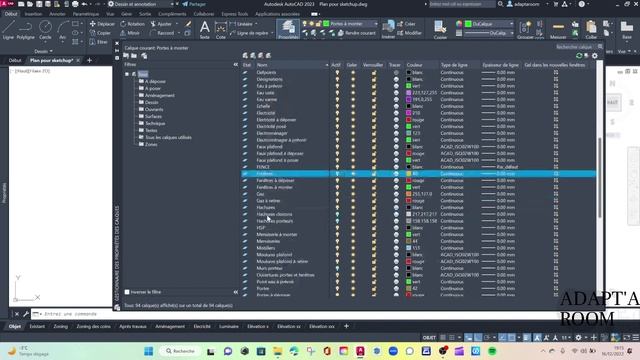Click the Grouper icon
The image size is (640, 360).
(x=525, y=30)
